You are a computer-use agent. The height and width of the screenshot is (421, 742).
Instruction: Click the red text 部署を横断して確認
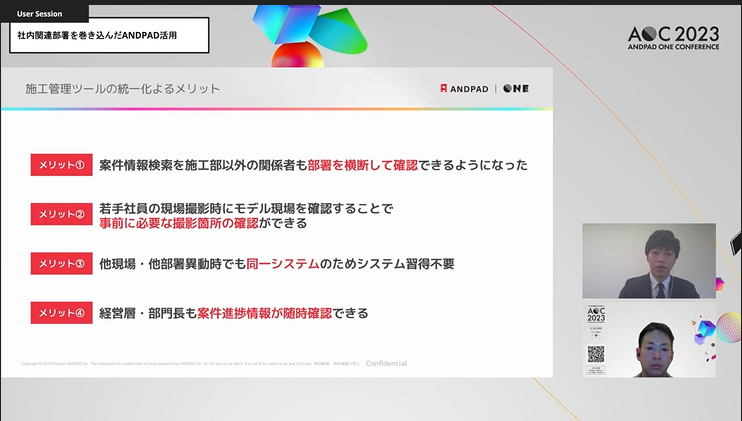[362, 165]
